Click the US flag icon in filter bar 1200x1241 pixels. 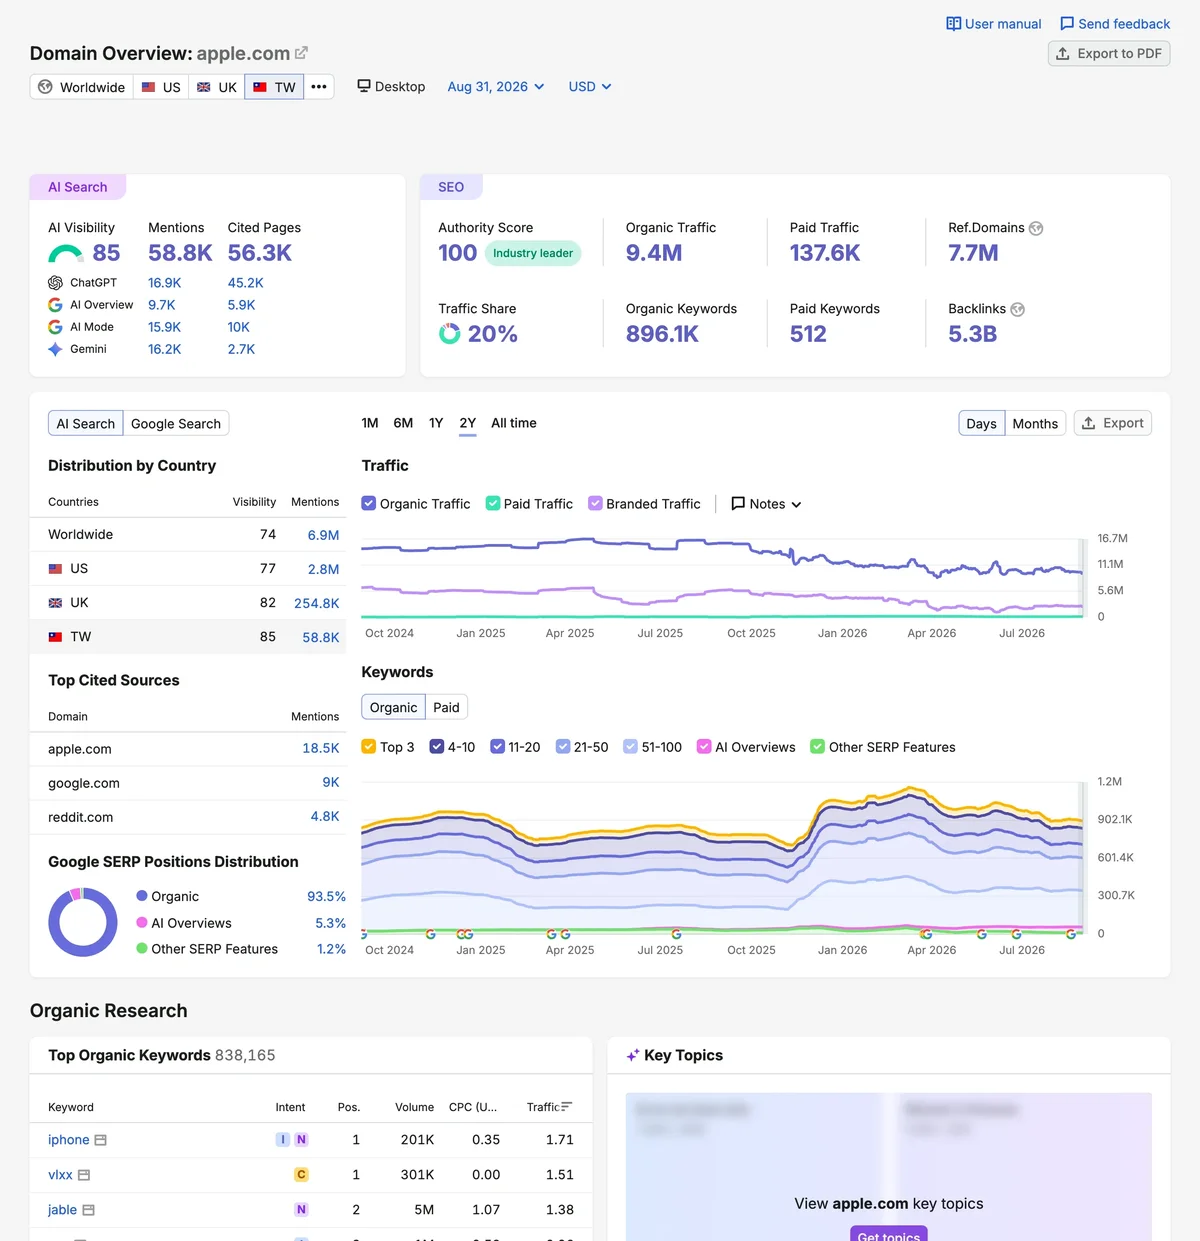point(148,87)
